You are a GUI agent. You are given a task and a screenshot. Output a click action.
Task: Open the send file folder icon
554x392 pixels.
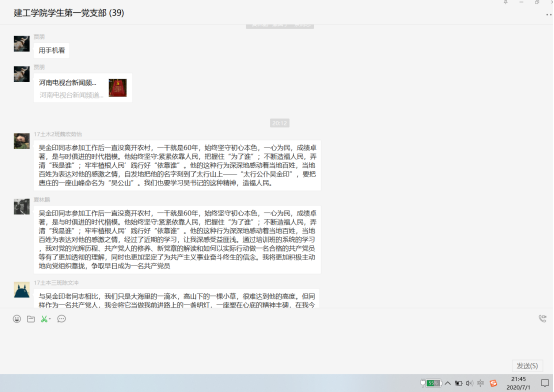pos(31,319)
